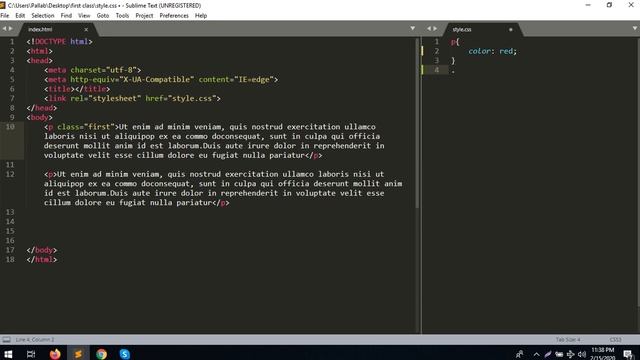The width and height of the screenshot is (640, 360).
Task: Open Task View on taskbar
Action: tap(31, 354)
